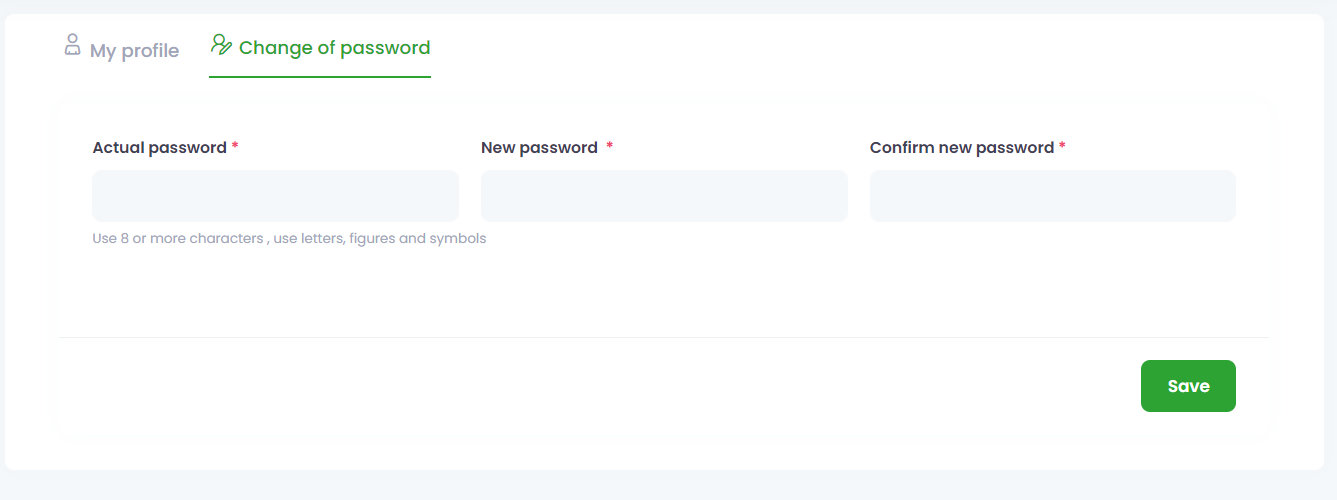This screenshot has width=1337, height=500.
Task: Click the person icon beside My profile
Action: 72,44
